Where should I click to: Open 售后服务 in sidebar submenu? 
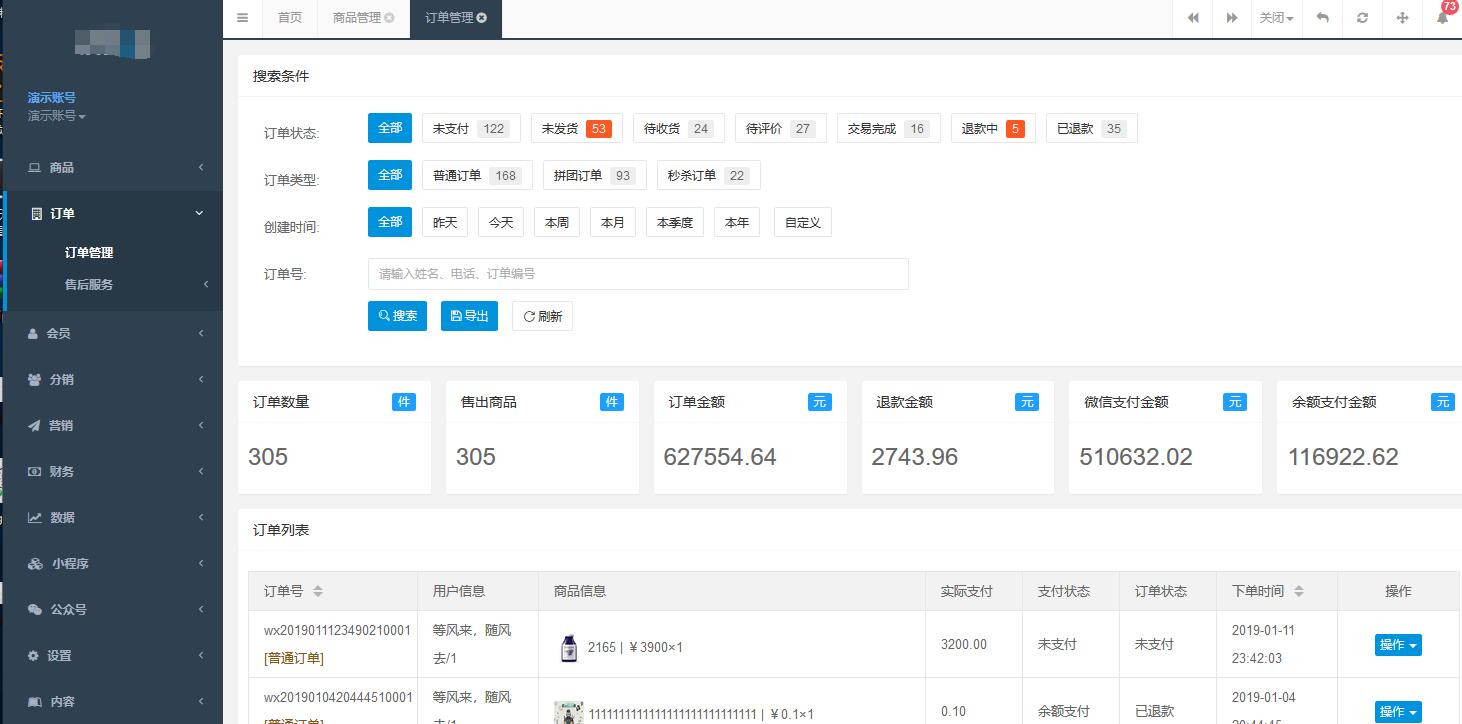click(89, 285)
